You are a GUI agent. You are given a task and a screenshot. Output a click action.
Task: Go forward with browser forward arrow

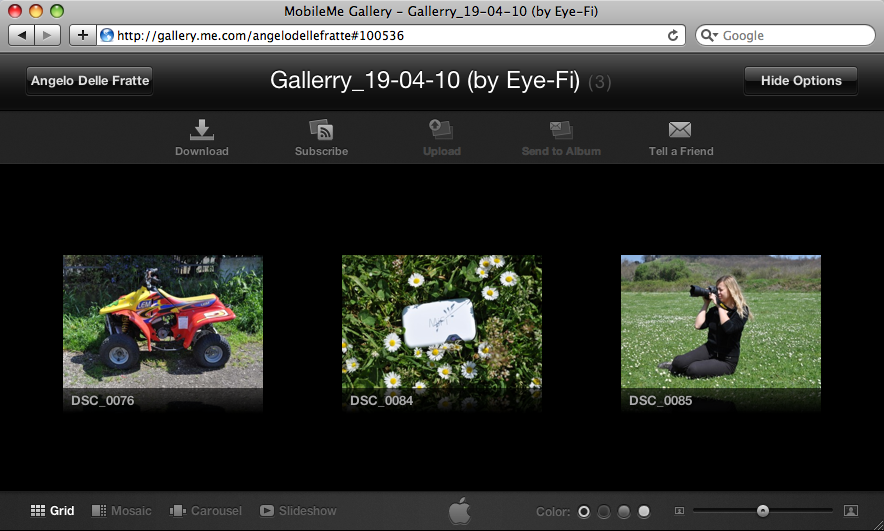point(47,36)
